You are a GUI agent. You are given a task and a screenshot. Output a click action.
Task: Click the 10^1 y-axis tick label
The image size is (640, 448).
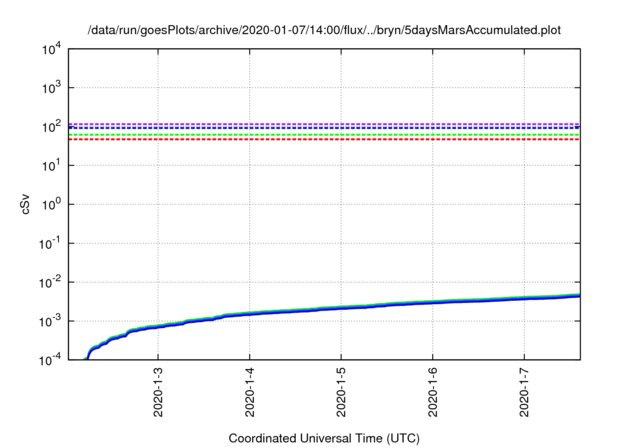(x=52, y=165)
